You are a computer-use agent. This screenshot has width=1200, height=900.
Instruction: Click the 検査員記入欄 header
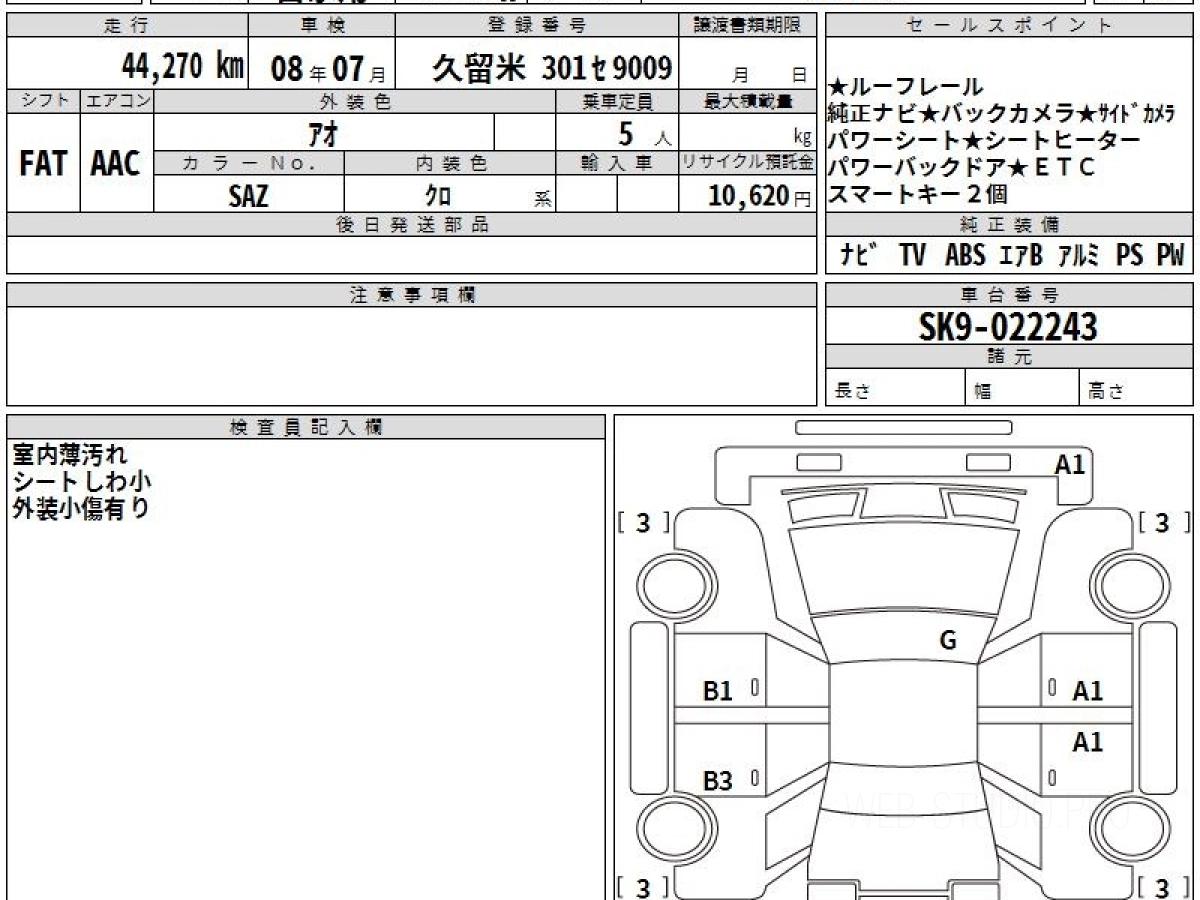coord(306,427)
